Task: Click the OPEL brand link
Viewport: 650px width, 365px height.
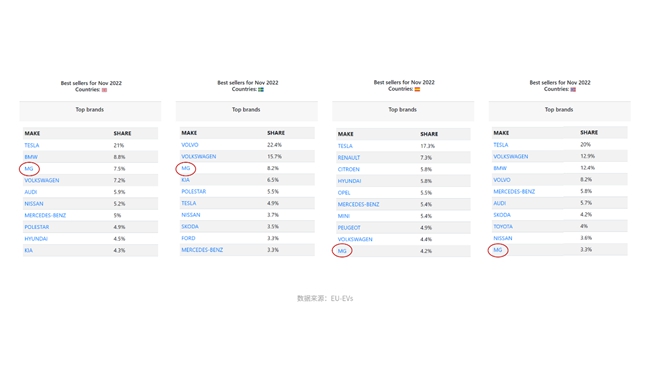Action: (x=344, y=193)
